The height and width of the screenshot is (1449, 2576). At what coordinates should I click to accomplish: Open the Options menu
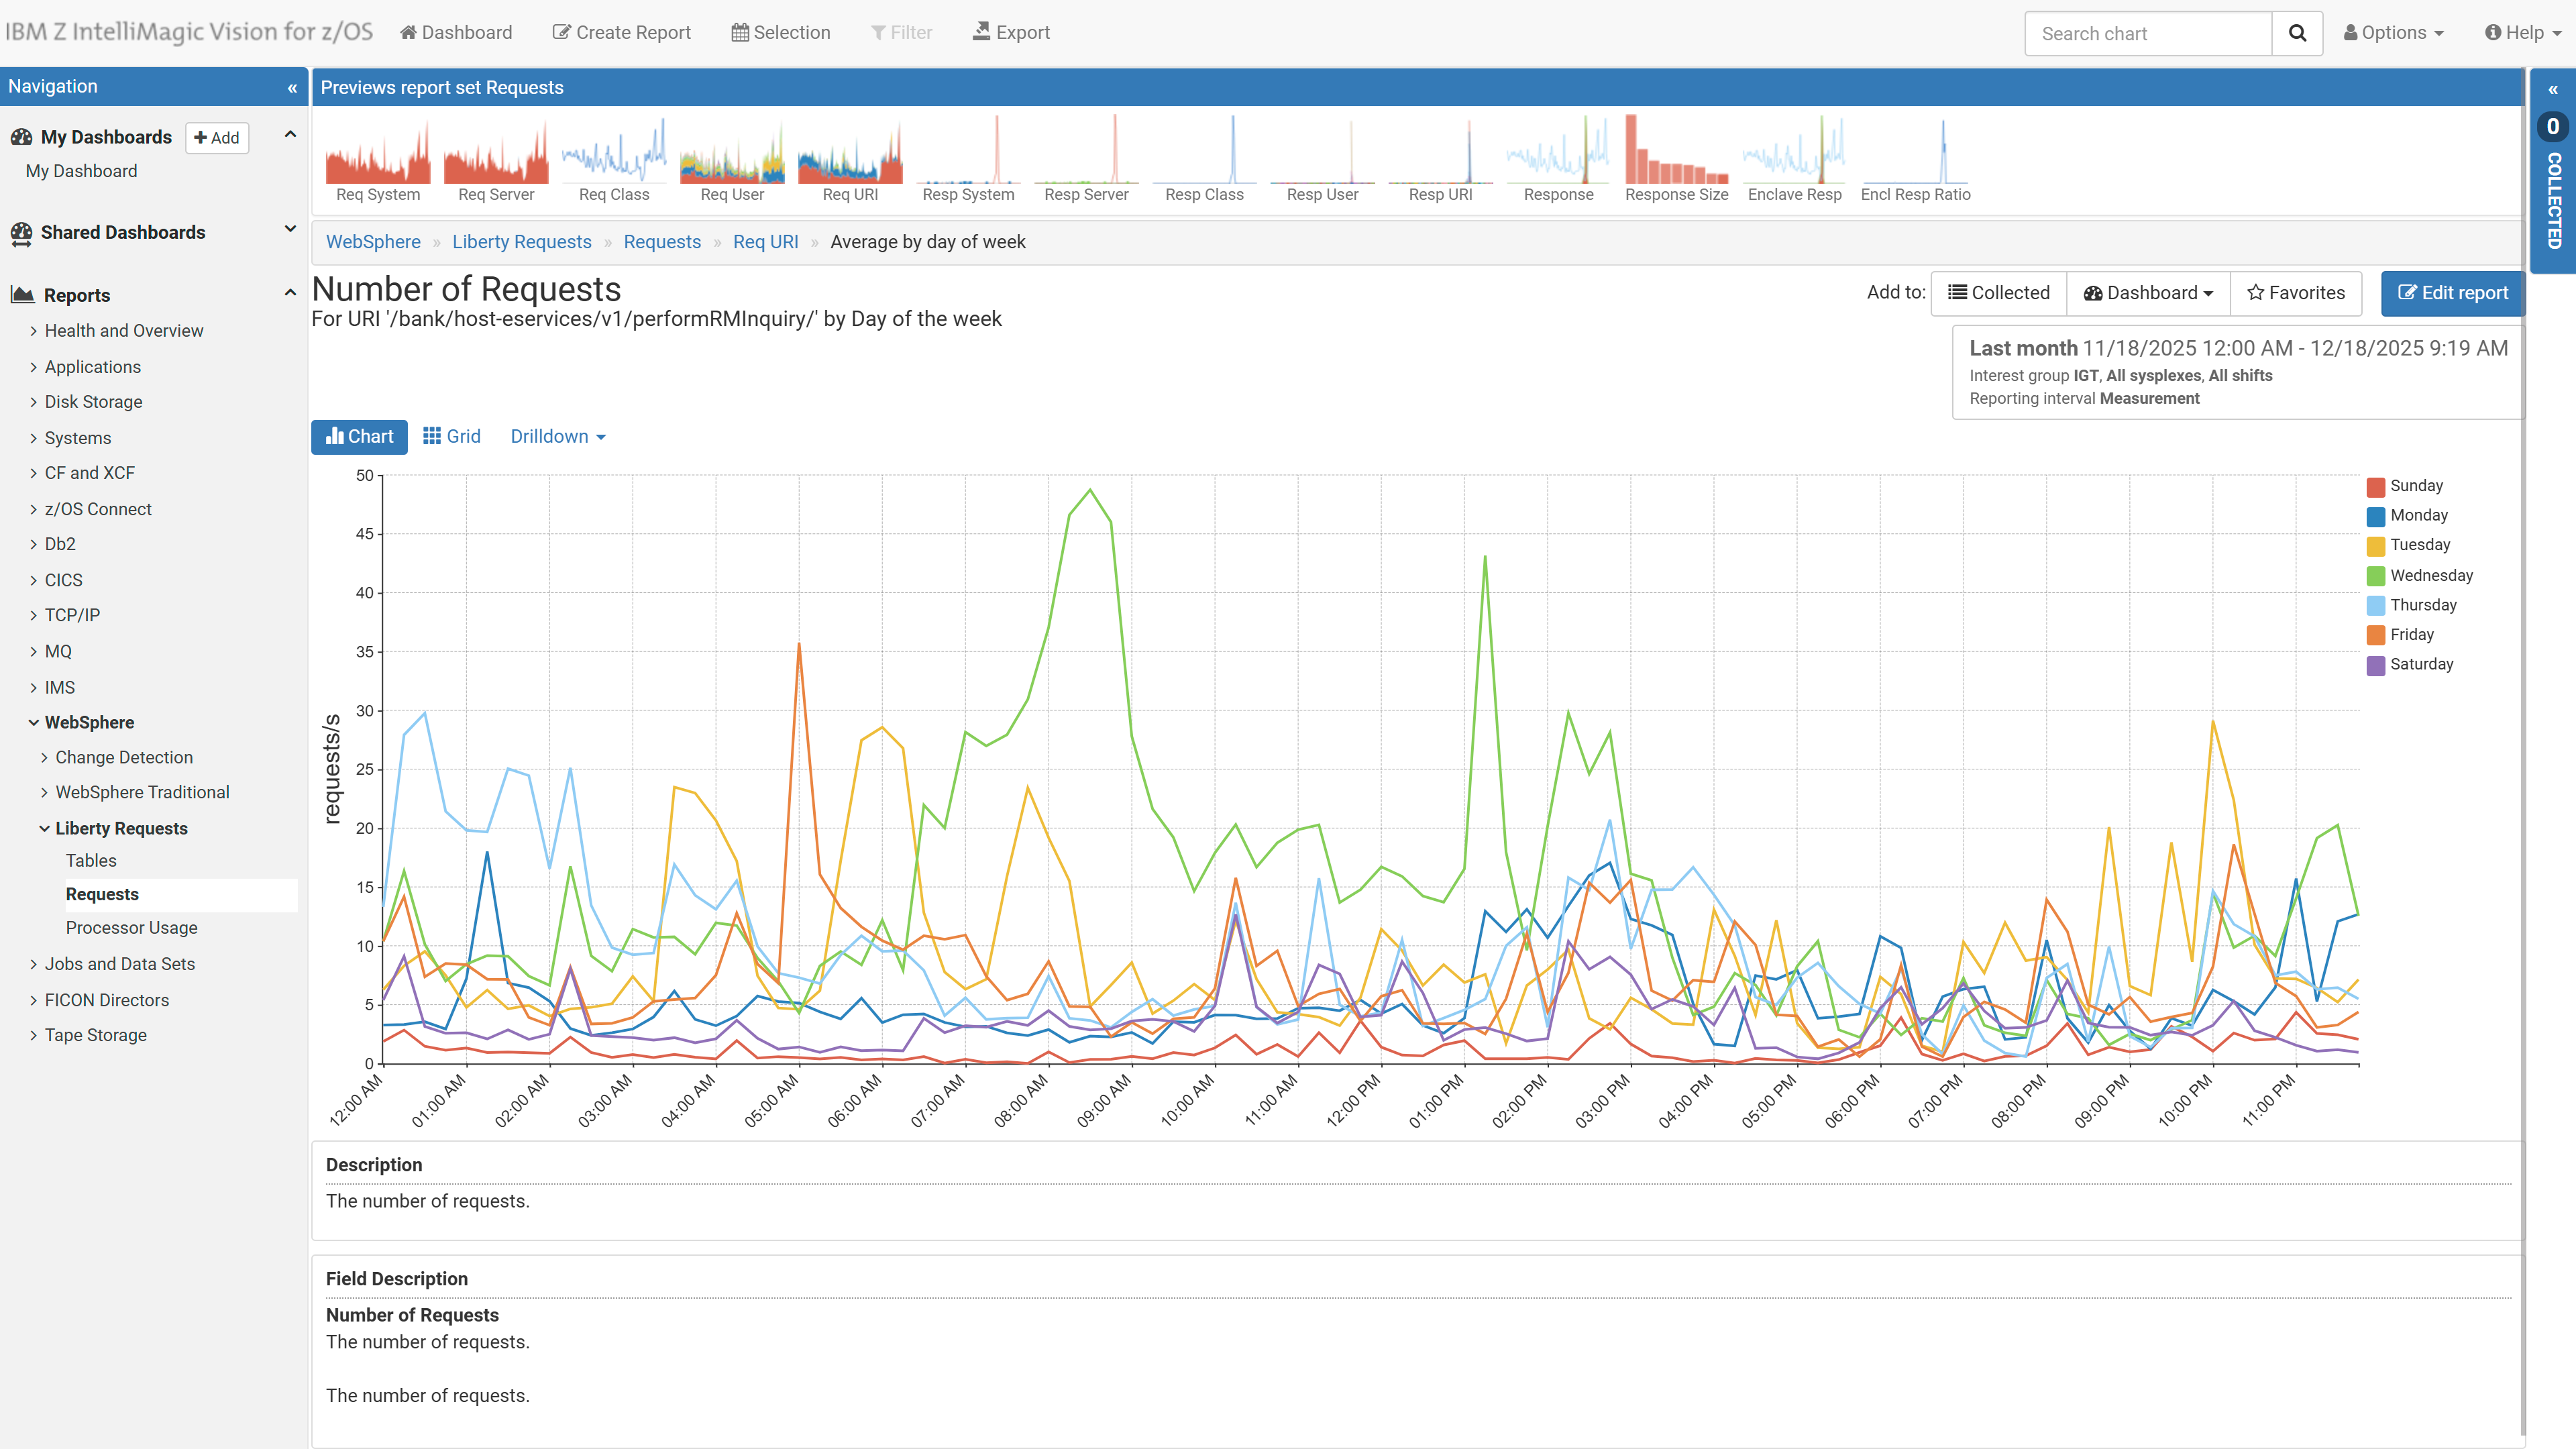pyautogui.click(x=2393, y=33)
